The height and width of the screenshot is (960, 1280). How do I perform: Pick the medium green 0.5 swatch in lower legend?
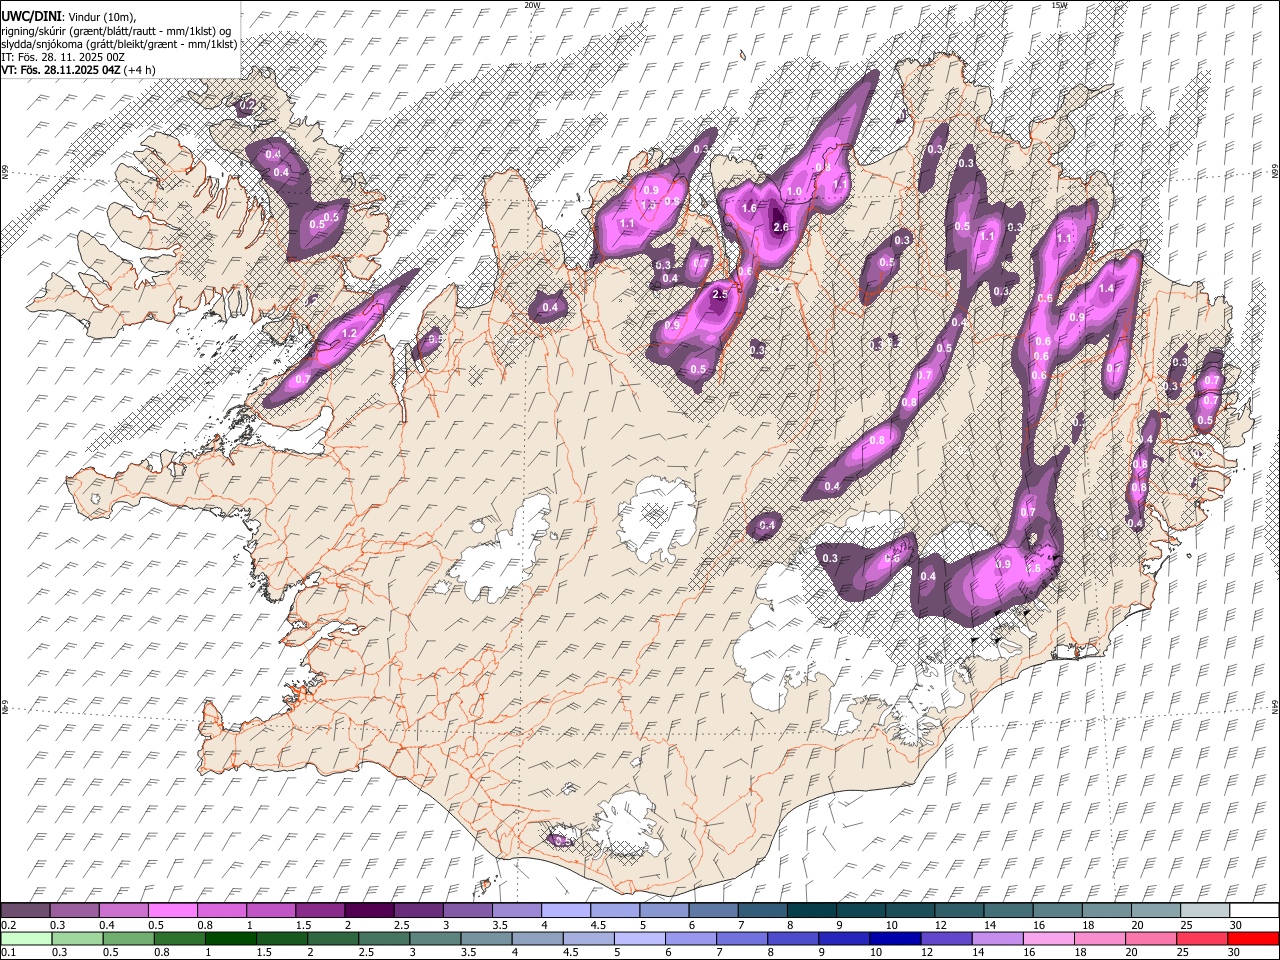[x=129, y=938]
